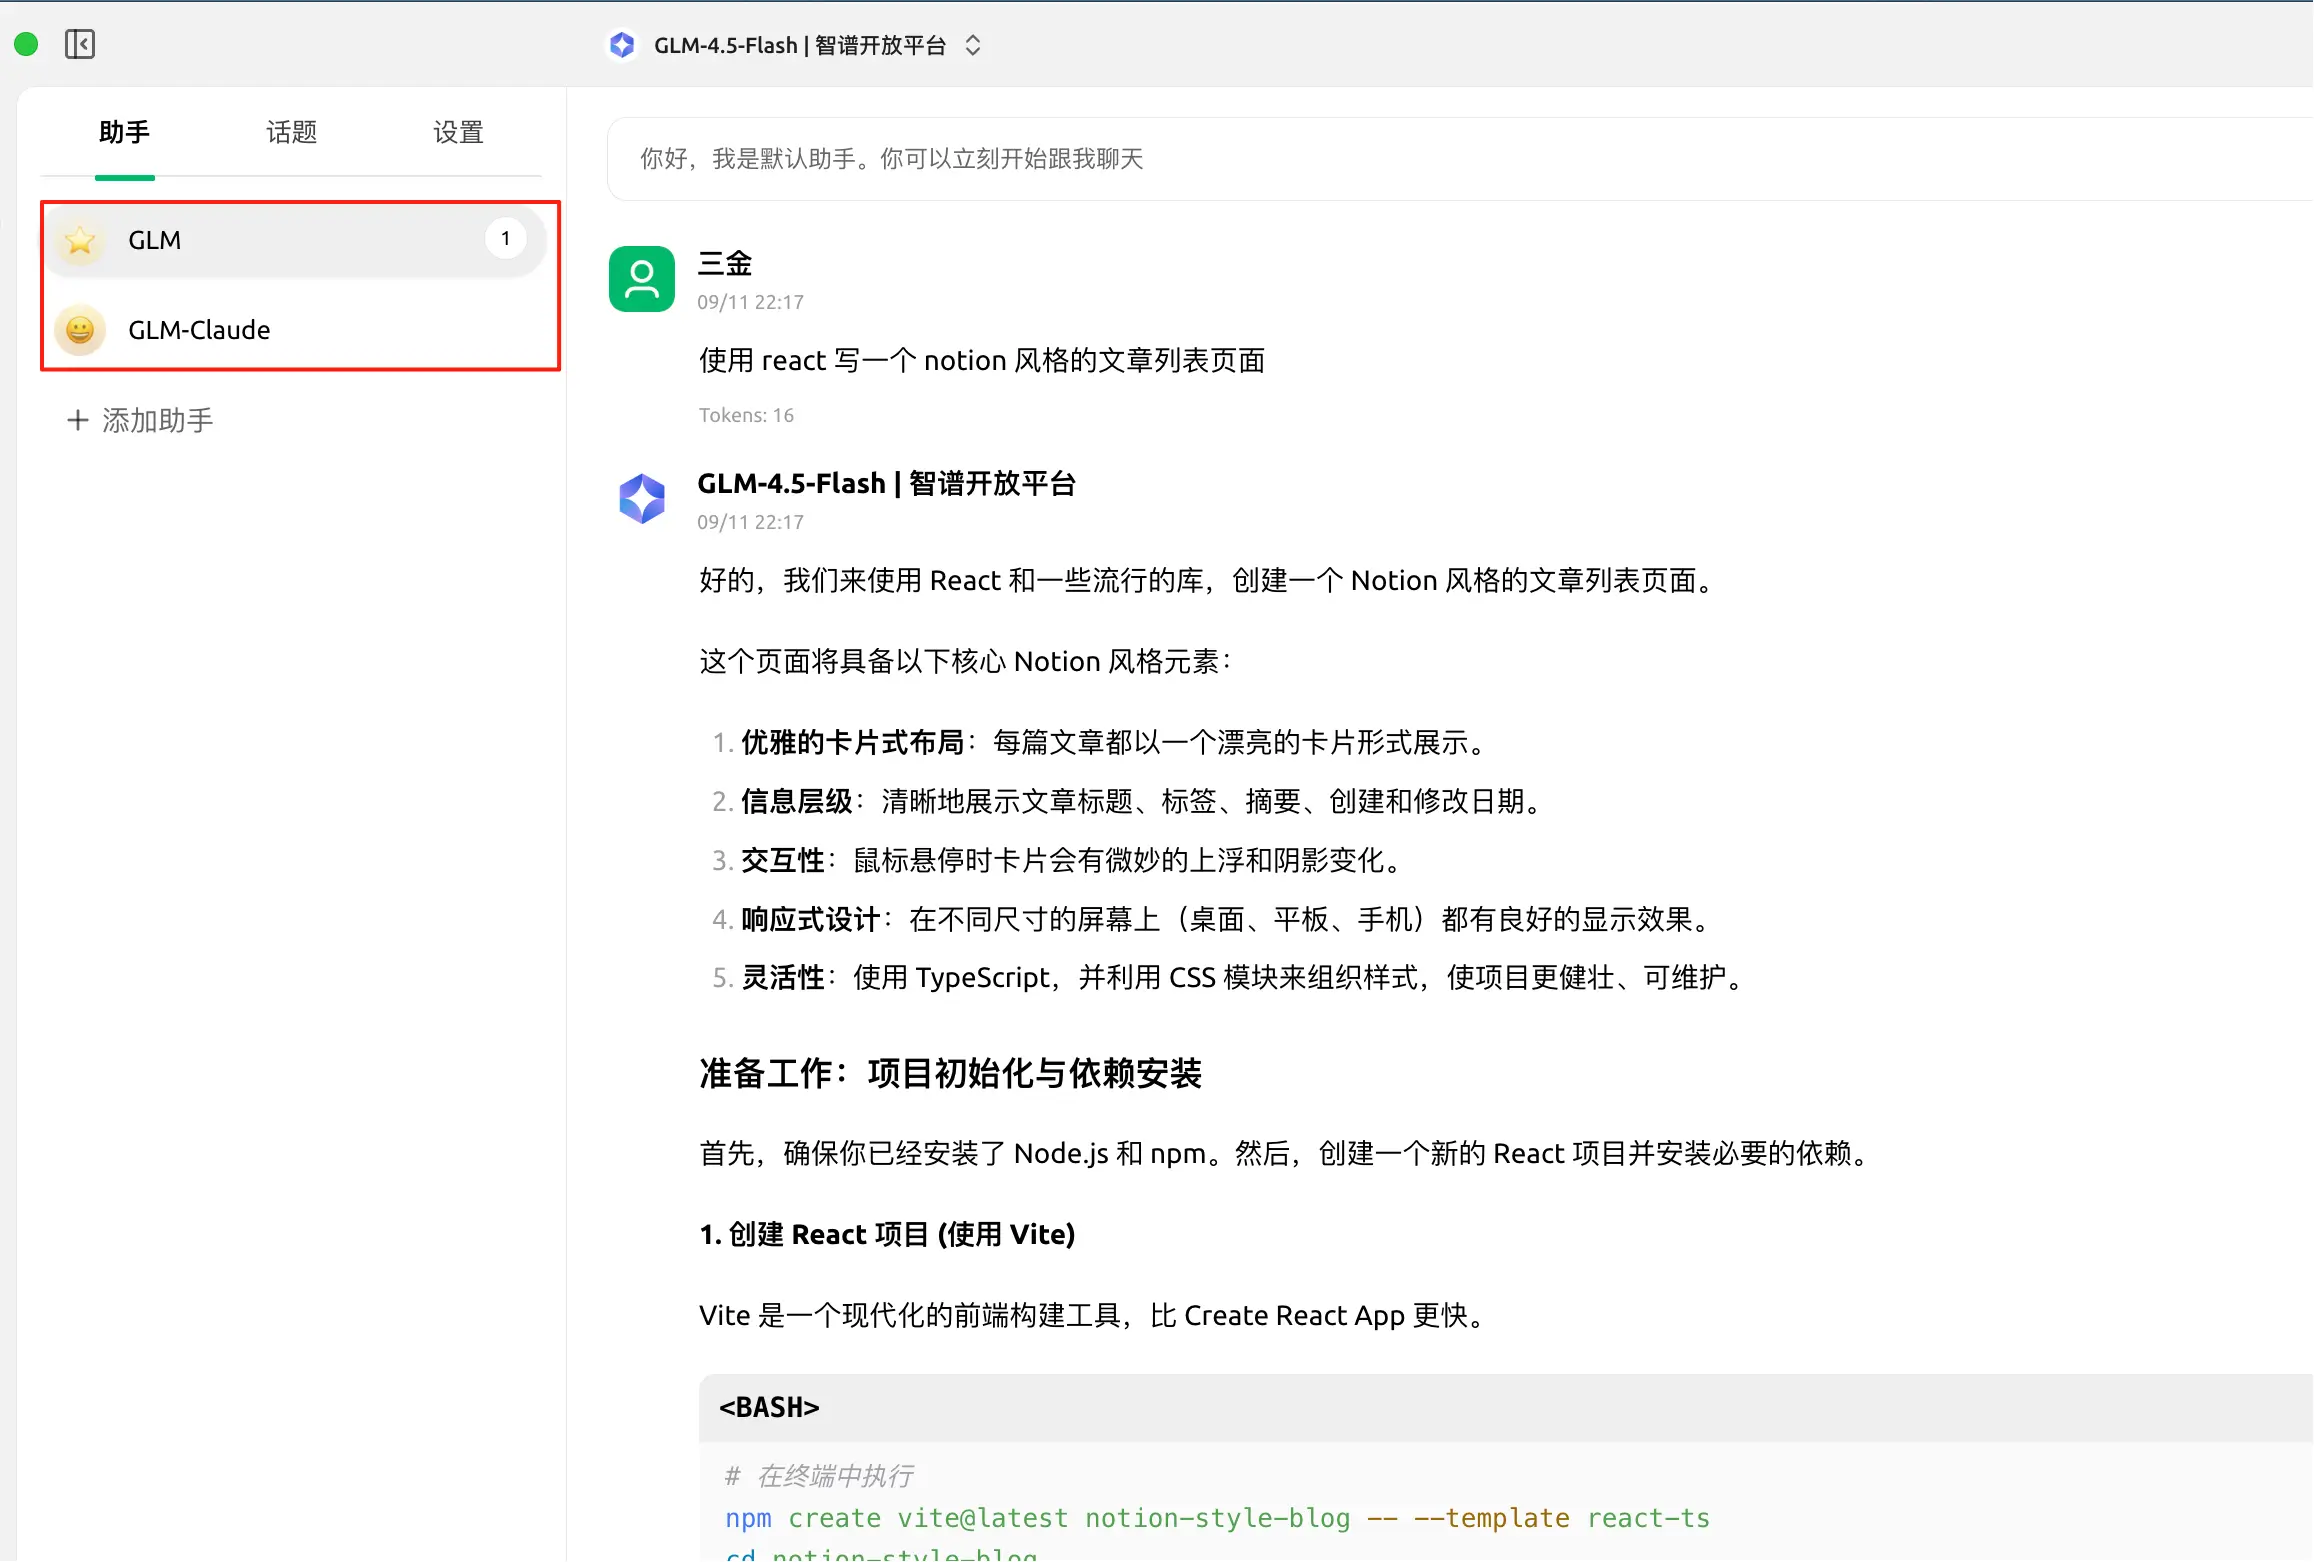Click the code comment 在终端中执行
Screen dimensions: 2314x1562
tap(818, 1476)
